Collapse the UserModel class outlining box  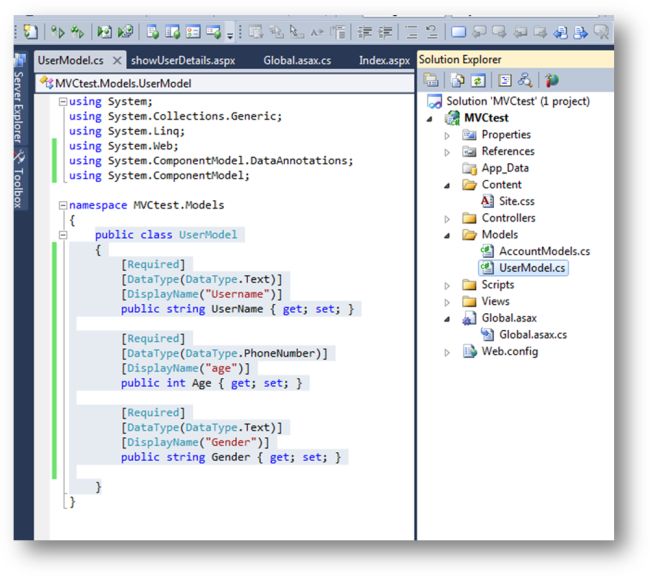point(63,235)
